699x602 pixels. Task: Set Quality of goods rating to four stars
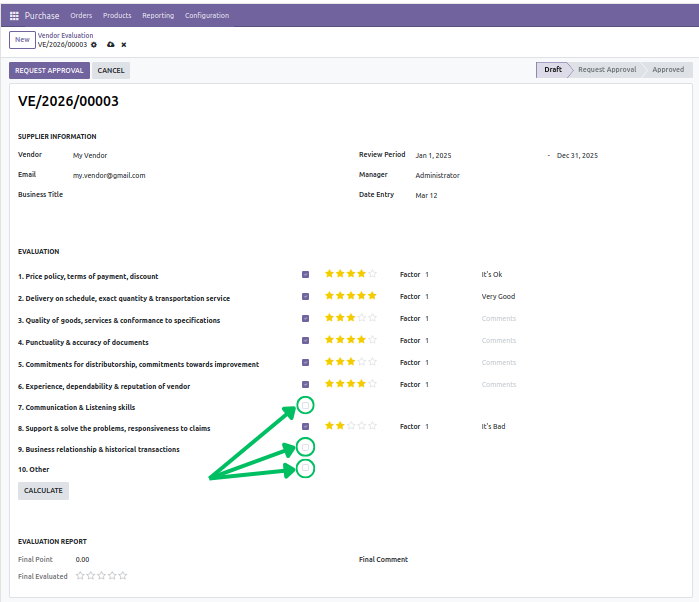[362, 318]
